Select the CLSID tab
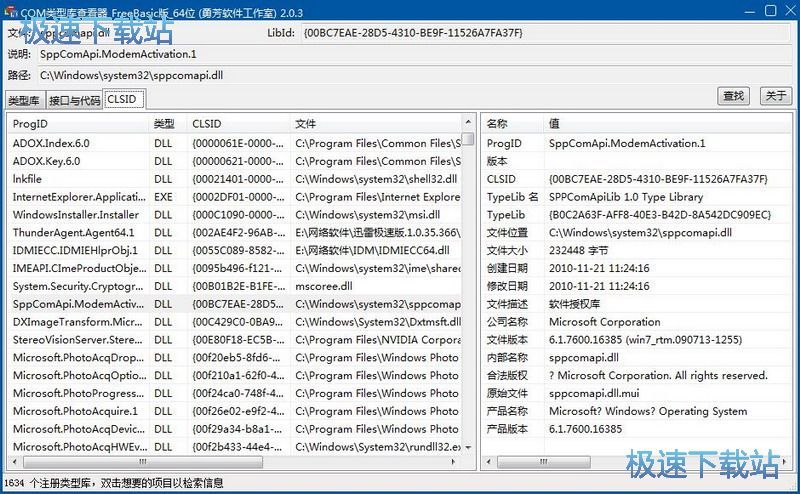Viewport: 800px width, 494px height. point(123,99)
